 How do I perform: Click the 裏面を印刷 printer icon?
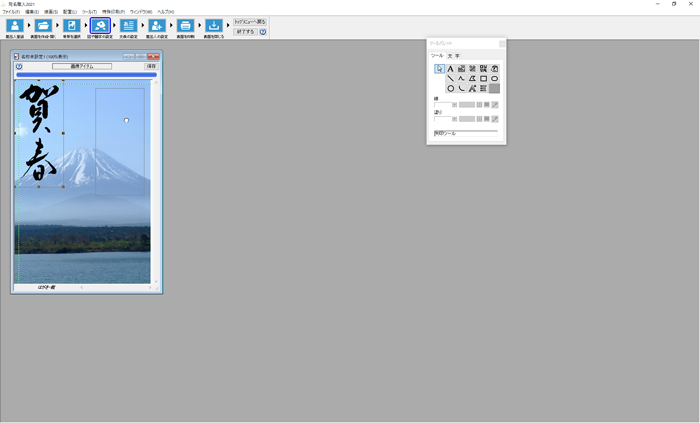[185, 27]
